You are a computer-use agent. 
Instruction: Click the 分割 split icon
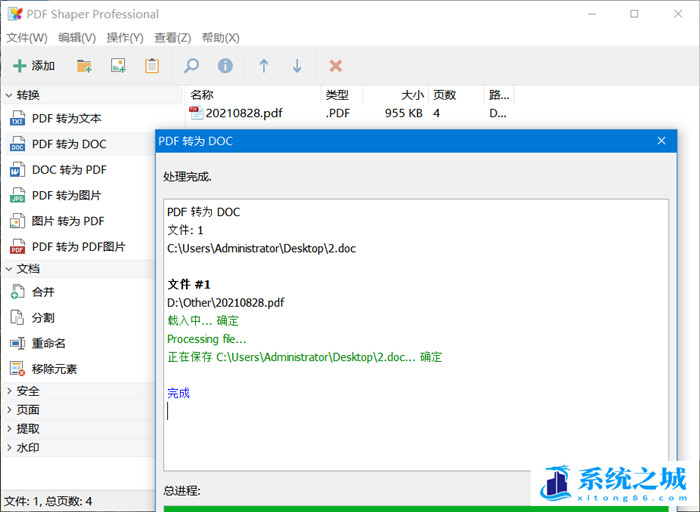(17, 317)
